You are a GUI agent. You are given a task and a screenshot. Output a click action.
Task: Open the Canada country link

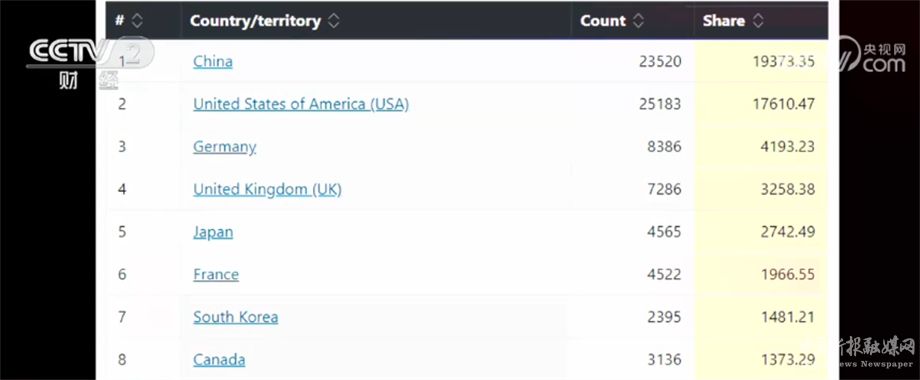[219, 359]
